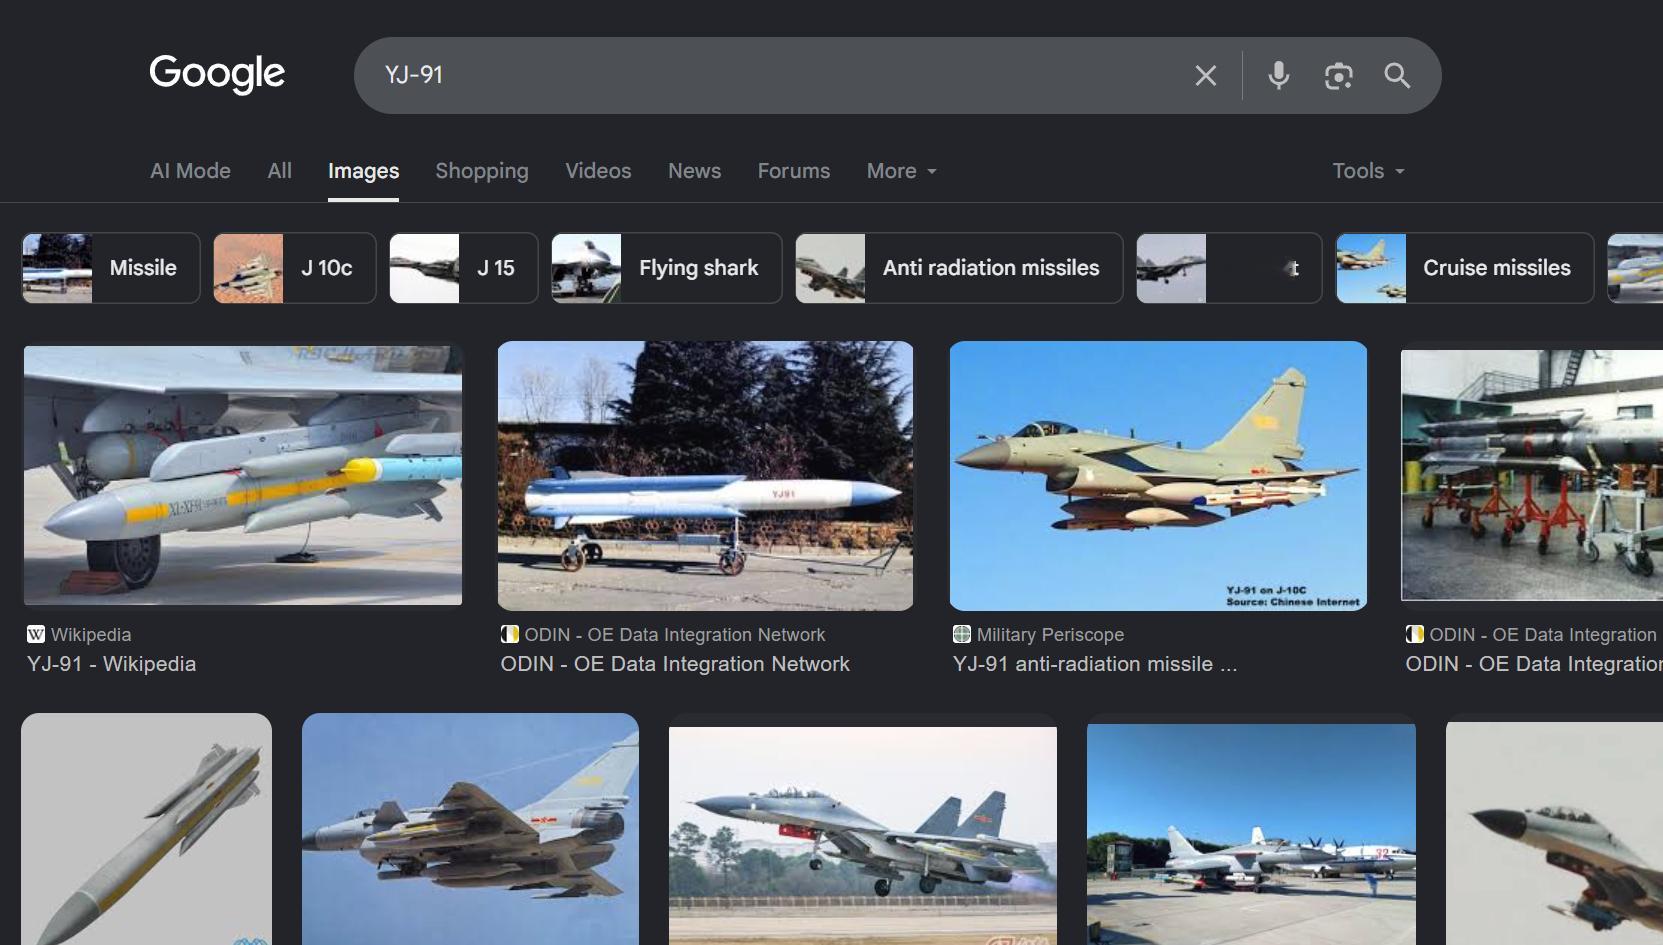The width and height of the screenshot is (1663, 945).
Task: Select the Images tab
Action: [363, 171]
